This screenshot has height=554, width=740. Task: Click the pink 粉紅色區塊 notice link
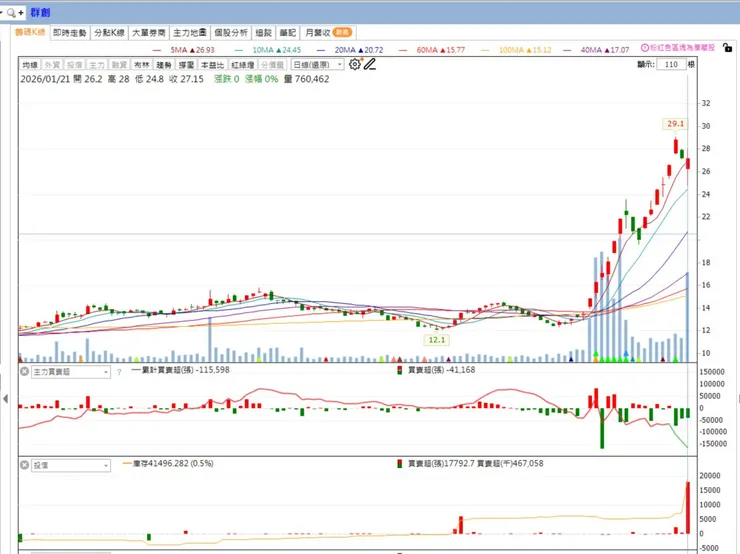click(682, 48)
